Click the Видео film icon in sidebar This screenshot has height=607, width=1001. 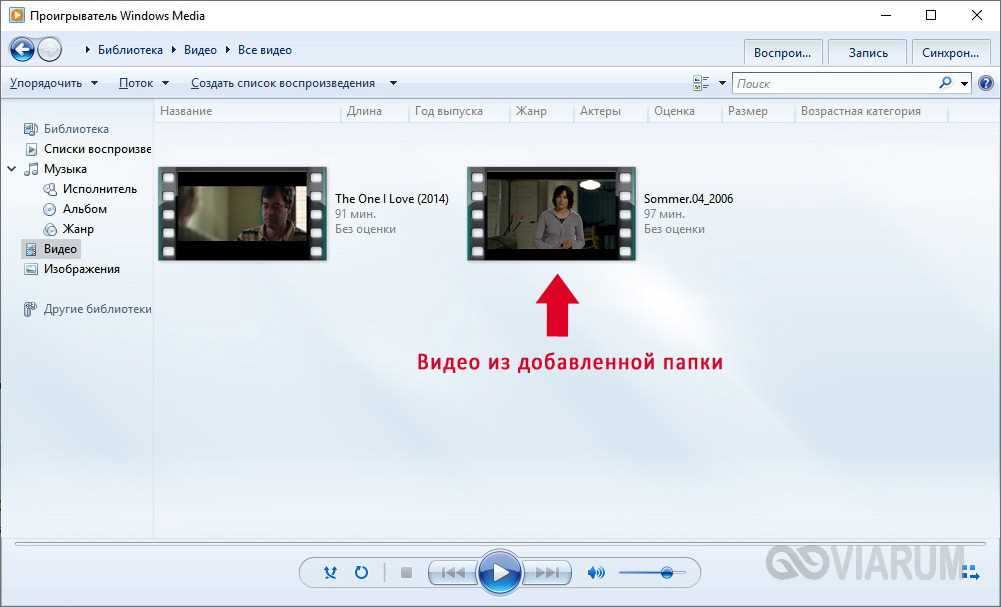[31, 249]
